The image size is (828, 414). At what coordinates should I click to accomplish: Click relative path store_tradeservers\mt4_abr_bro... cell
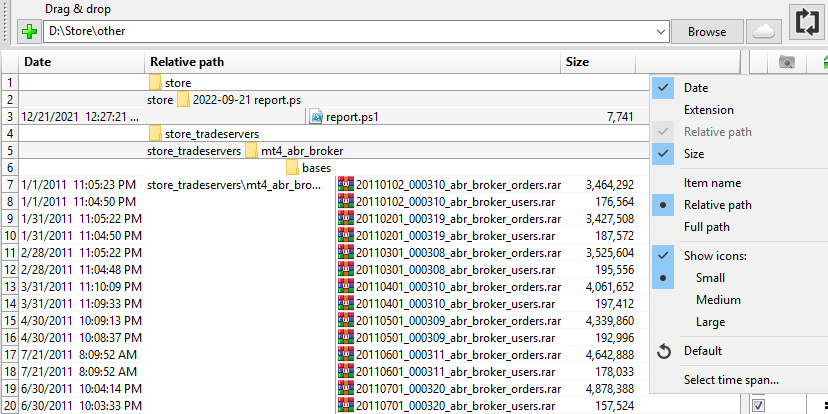click(x=233, y=185)
